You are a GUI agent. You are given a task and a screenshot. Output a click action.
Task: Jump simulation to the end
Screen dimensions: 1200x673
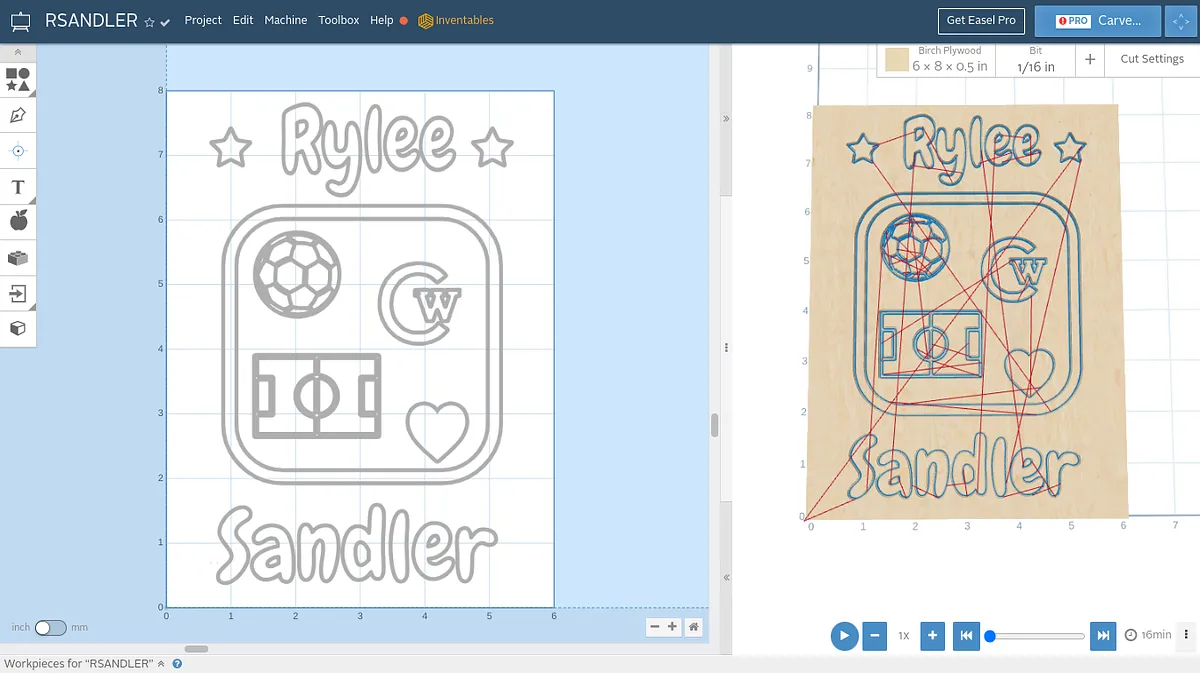1102,635
